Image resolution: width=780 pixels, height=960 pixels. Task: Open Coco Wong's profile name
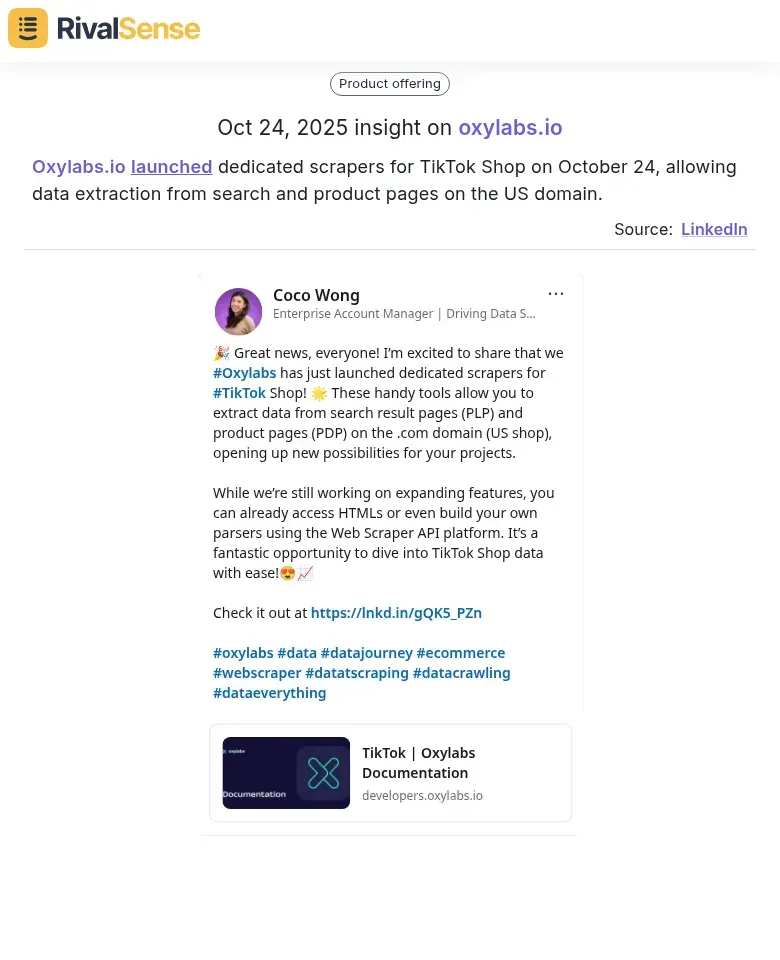coord(316,295)
